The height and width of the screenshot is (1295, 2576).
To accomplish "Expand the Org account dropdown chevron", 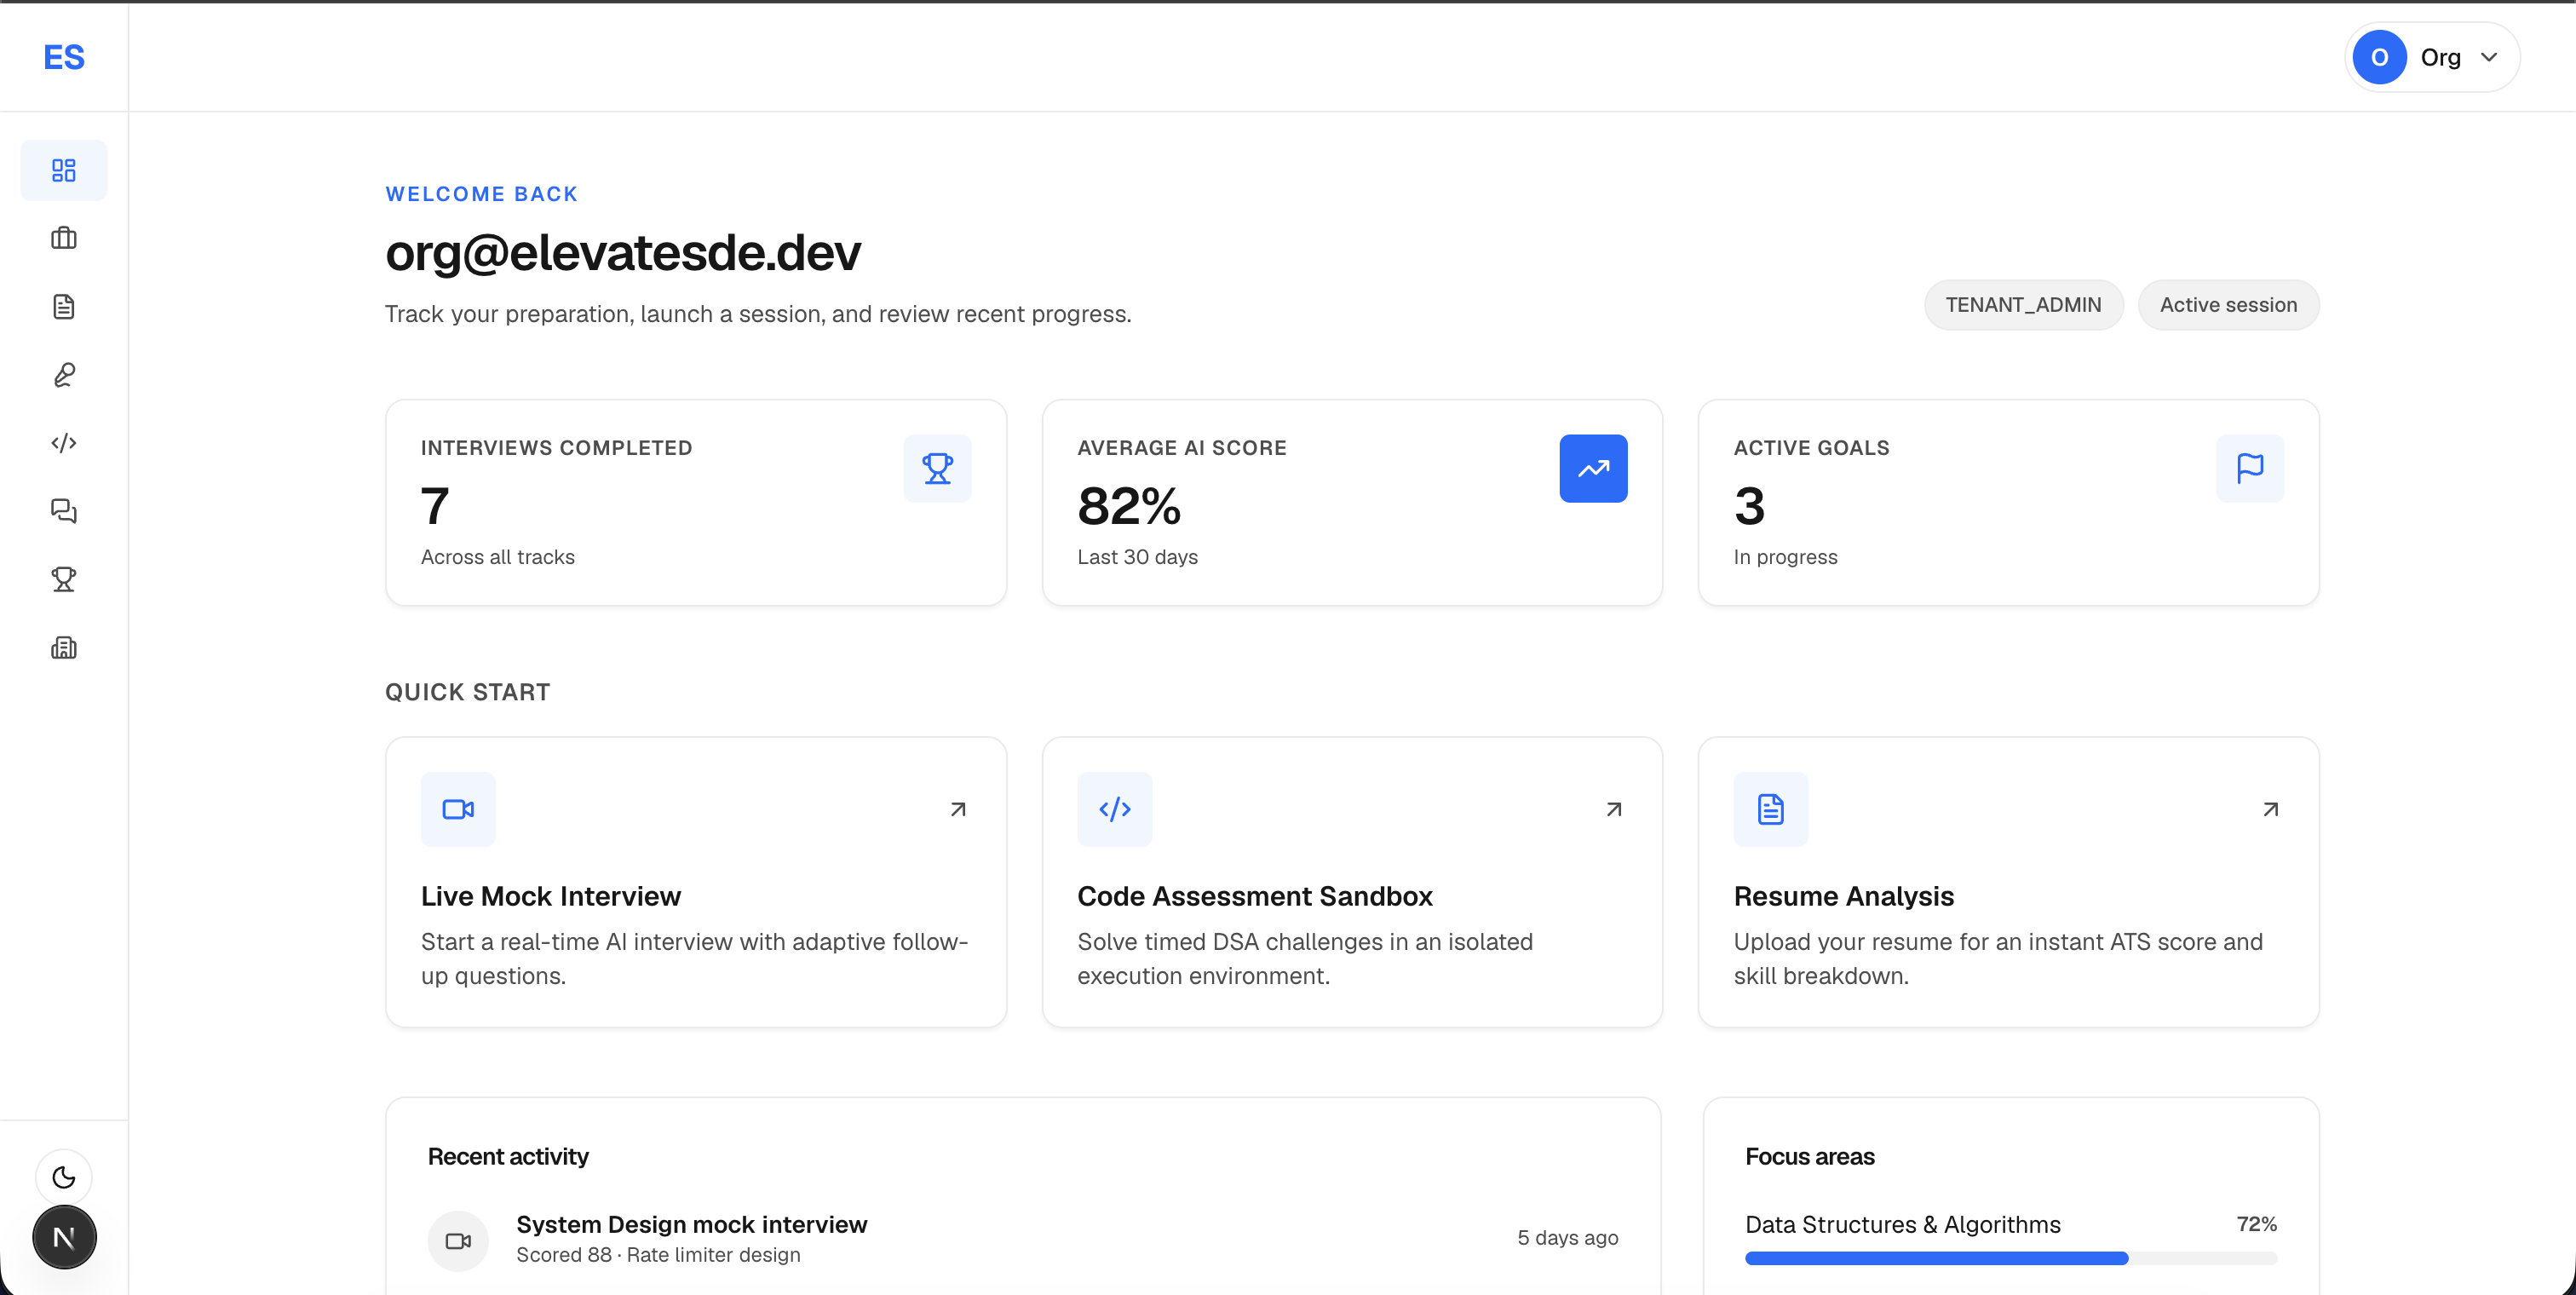I will click(x=2489, y=57).
